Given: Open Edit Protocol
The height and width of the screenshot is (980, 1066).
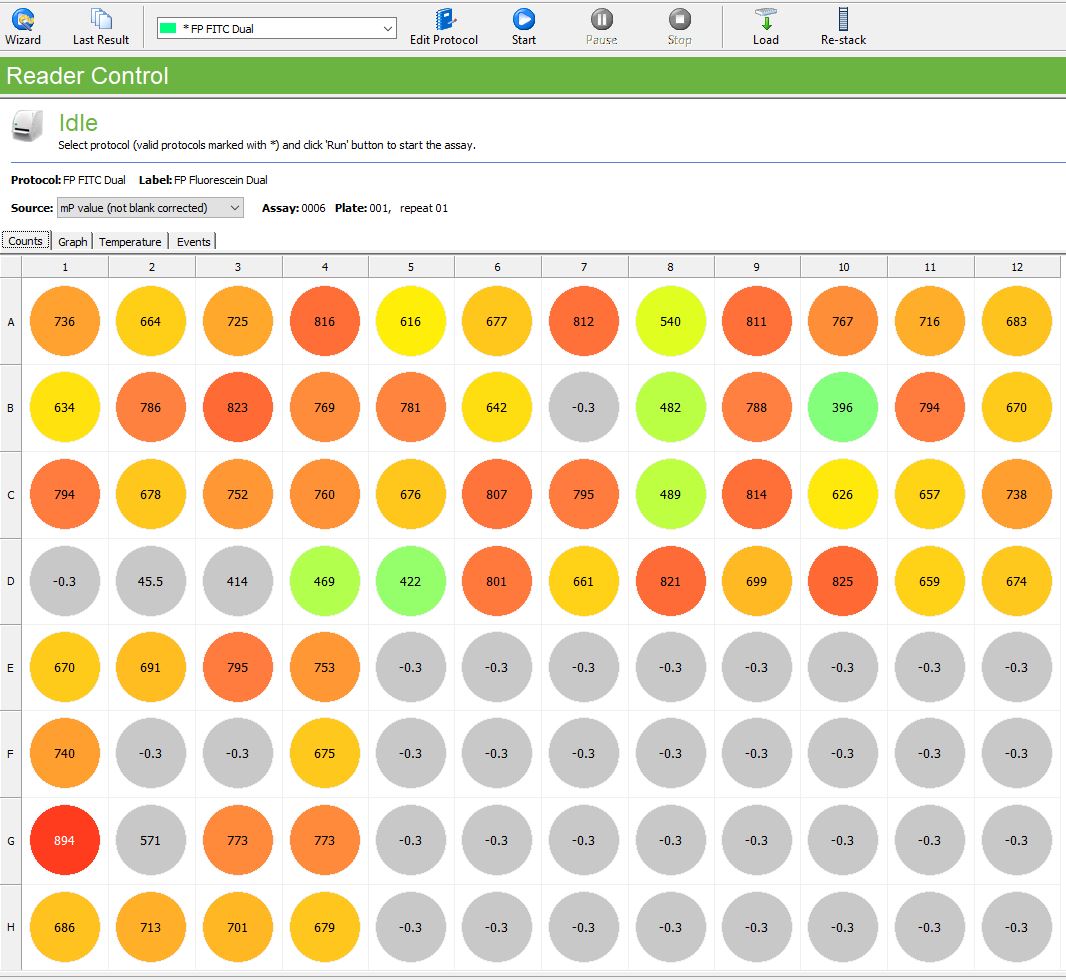Looking at the screenshot, I should click(444, 26).
